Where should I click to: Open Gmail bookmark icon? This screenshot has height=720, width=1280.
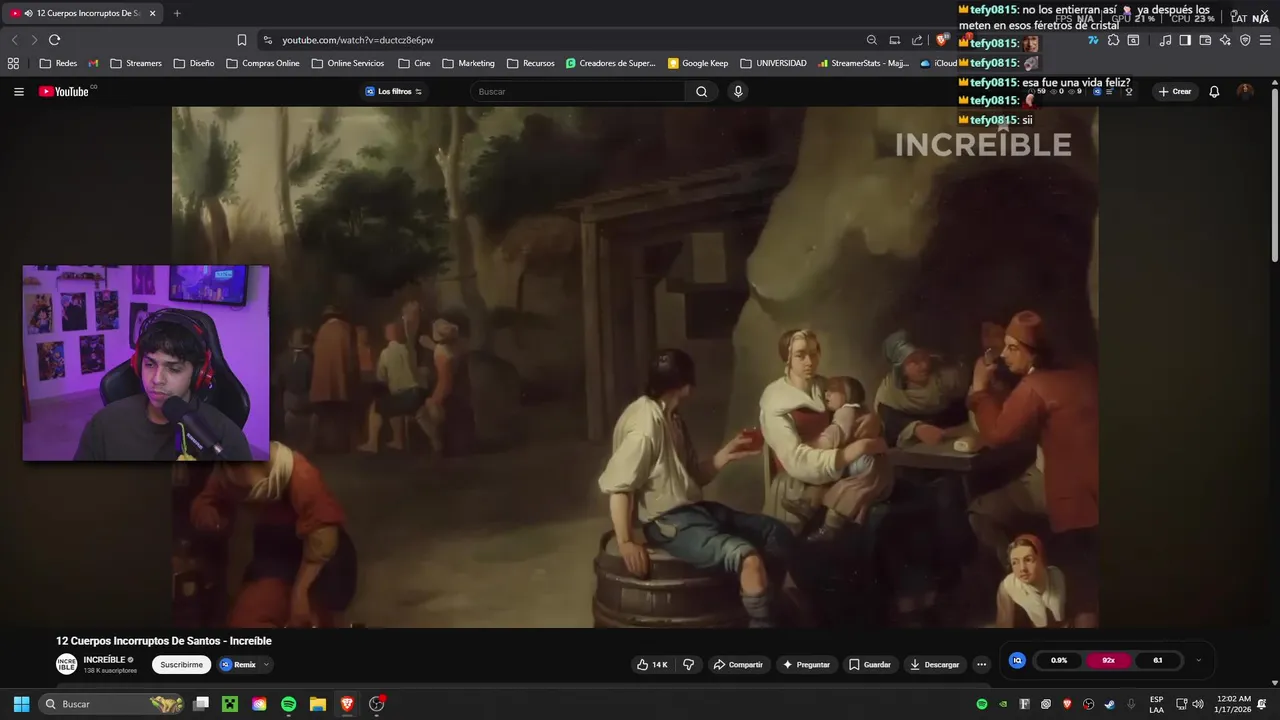click(93, 63)
